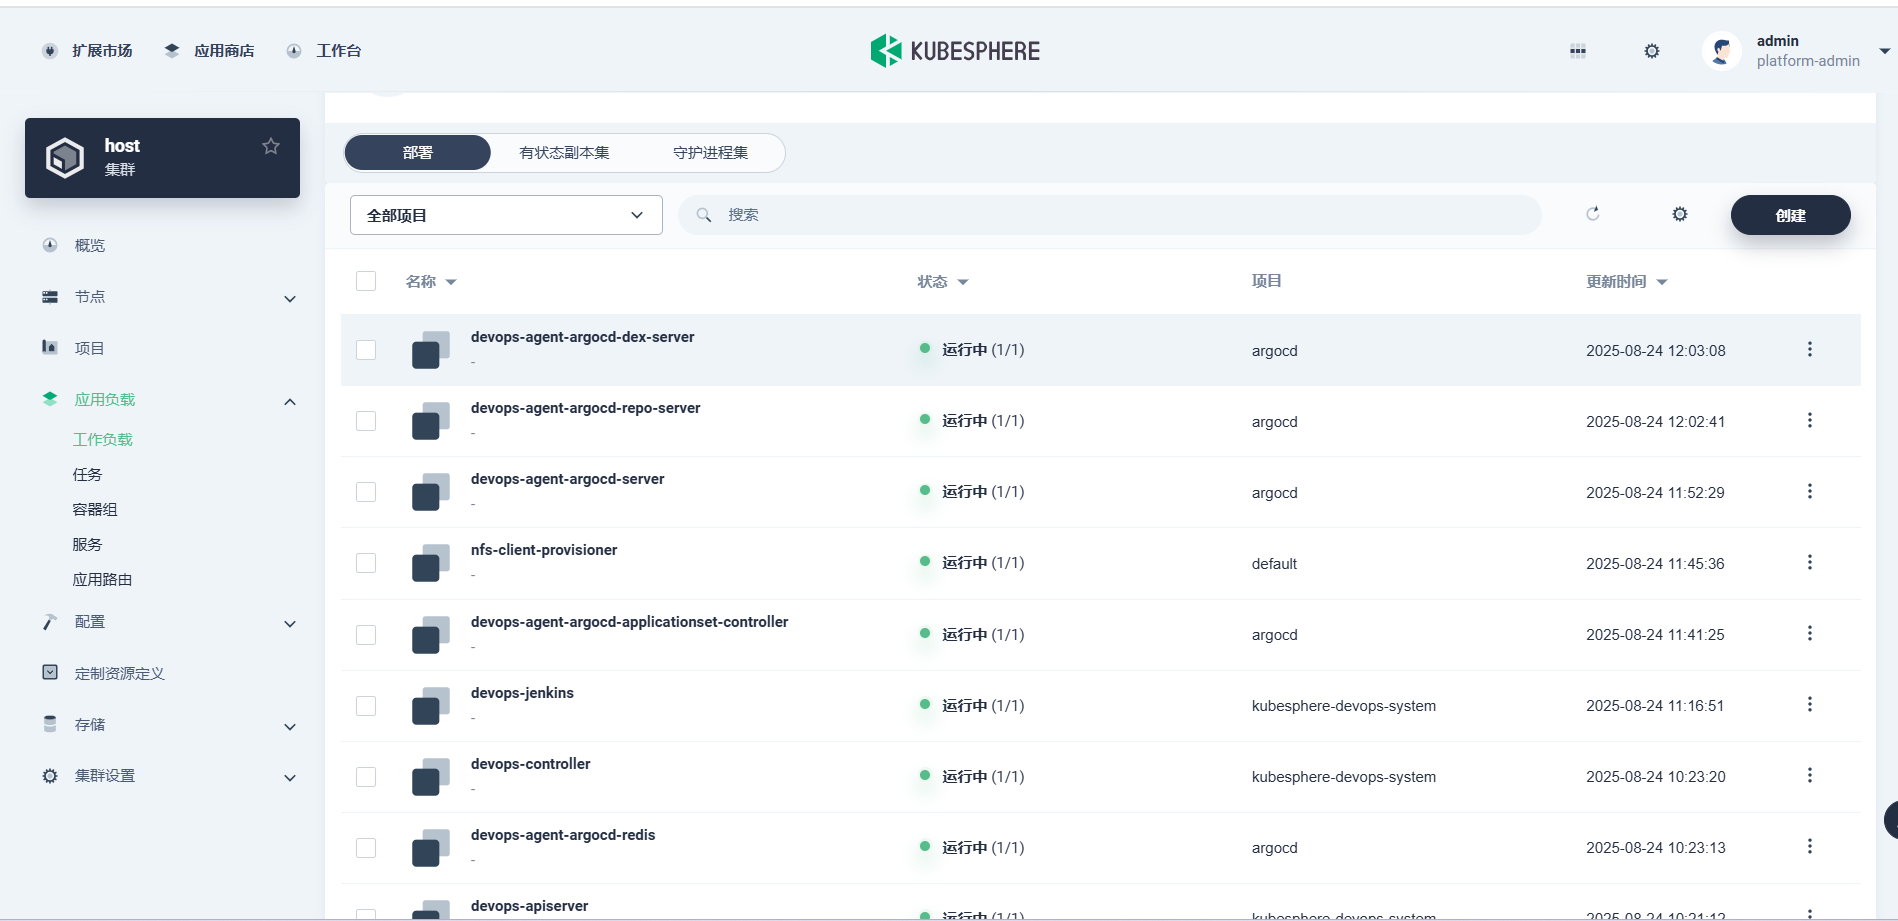The width and height of the screenshot is (1898, 921).
Task: Expand the 节点 sidebar menu
Action: click(x=290, y=298)
